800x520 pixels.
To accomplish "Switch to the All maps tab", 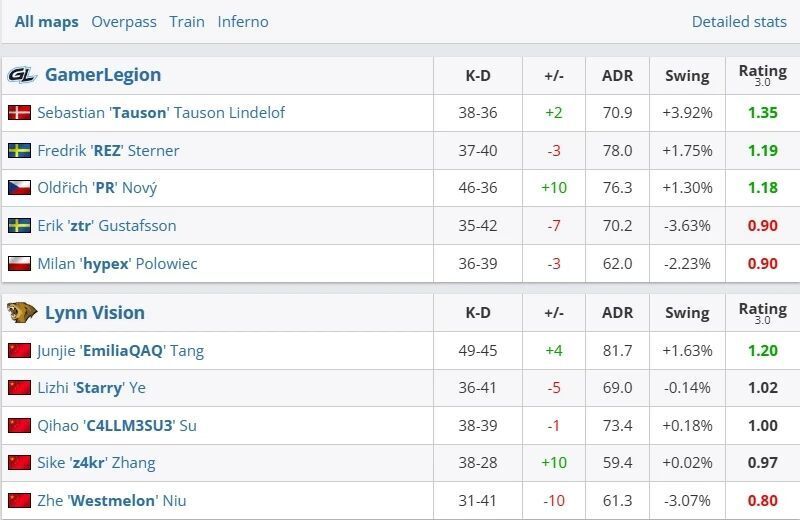I will click(x=46, y=22).
